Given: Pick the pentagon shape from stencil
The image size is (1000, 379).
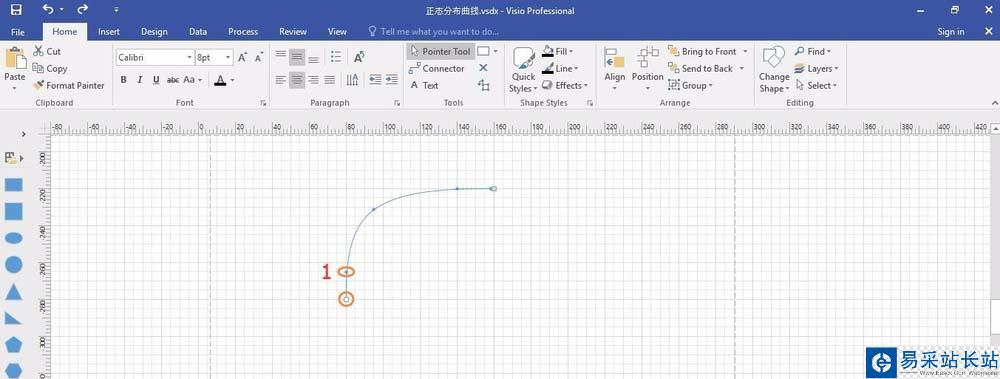Looking at the screenshot, I should (x=14, y=345).
